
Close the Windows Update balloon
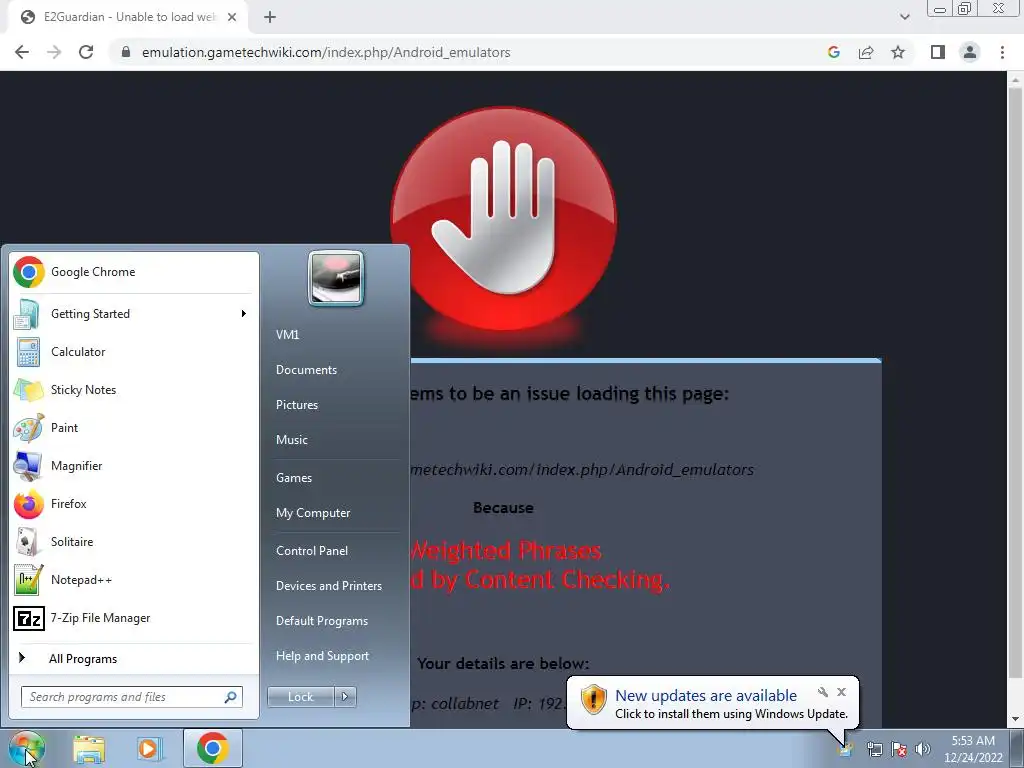click(842, 692)
